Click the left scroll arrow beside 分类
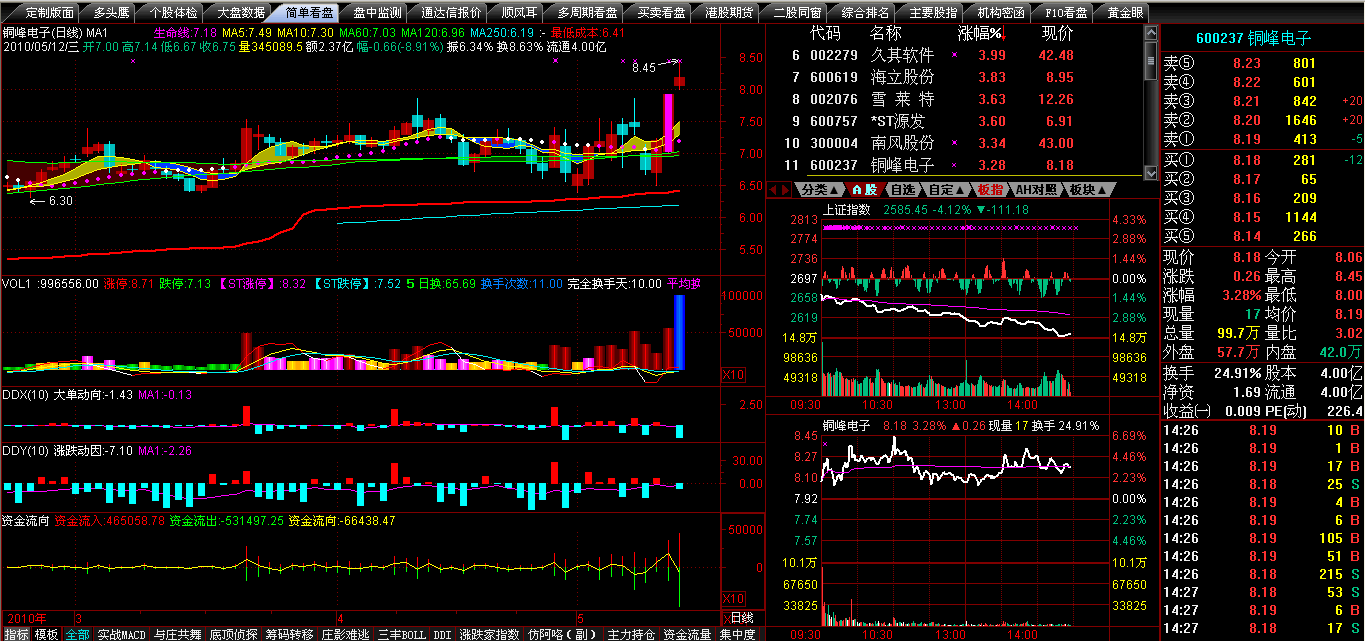Screen dimensions: 1365x641 coord(773,189)
